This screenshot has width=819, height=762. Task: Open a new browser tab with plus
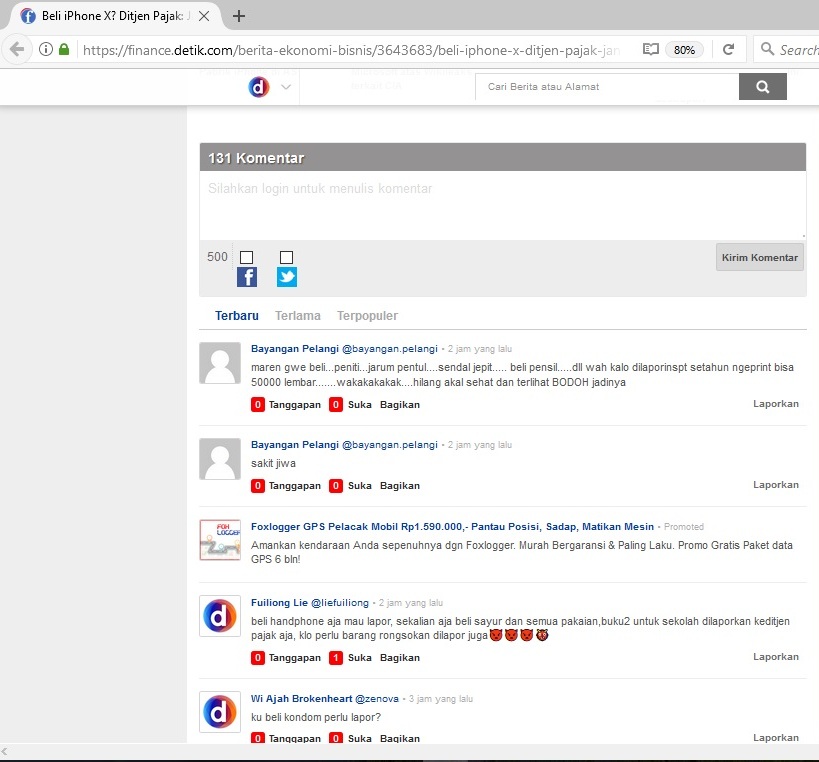pos(239,16)
